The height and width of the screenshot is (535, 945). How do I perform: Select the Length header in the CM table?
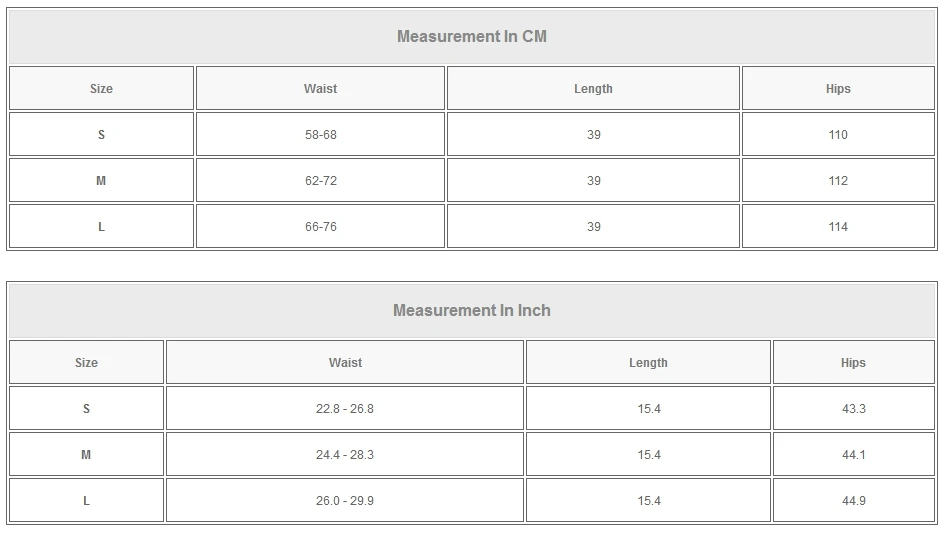(x=593, y=89)
